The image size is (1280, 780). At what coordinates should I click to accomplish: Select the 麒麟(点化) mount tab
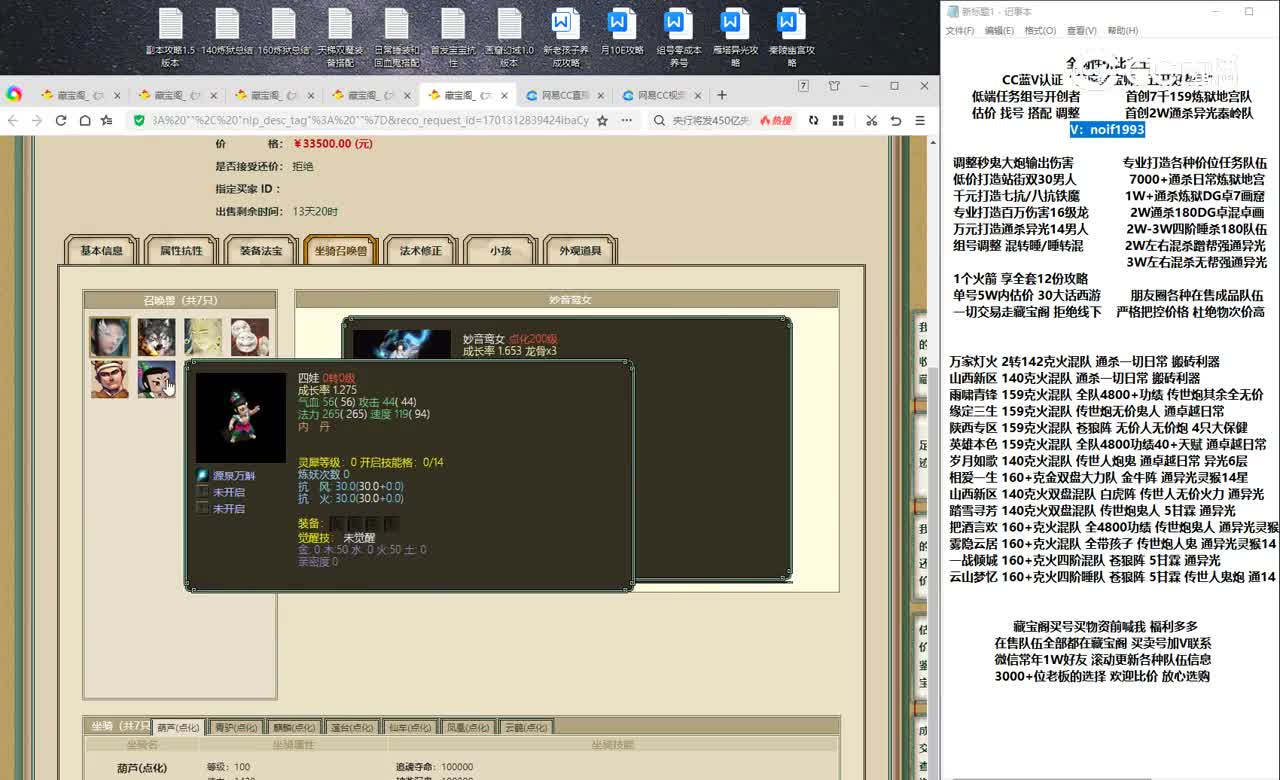click(295, 727)
